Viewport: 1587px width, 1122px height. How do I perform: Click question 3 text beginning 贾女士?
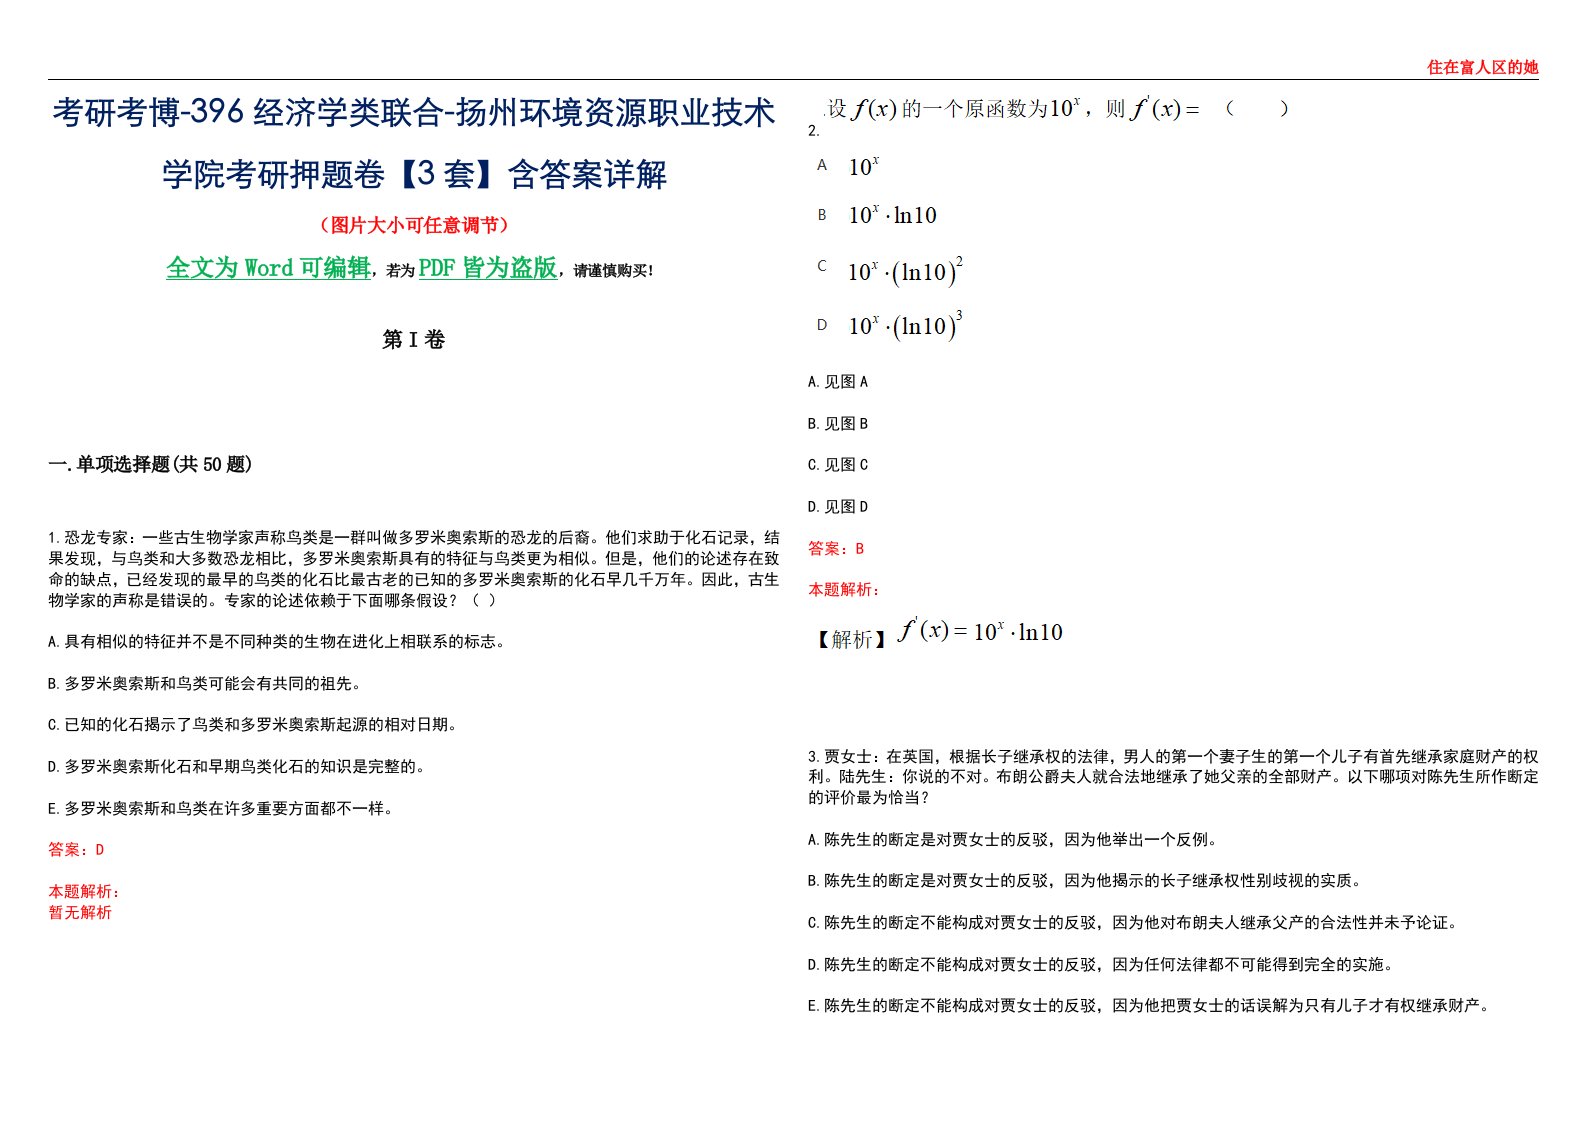click(x=1173, y=777)
